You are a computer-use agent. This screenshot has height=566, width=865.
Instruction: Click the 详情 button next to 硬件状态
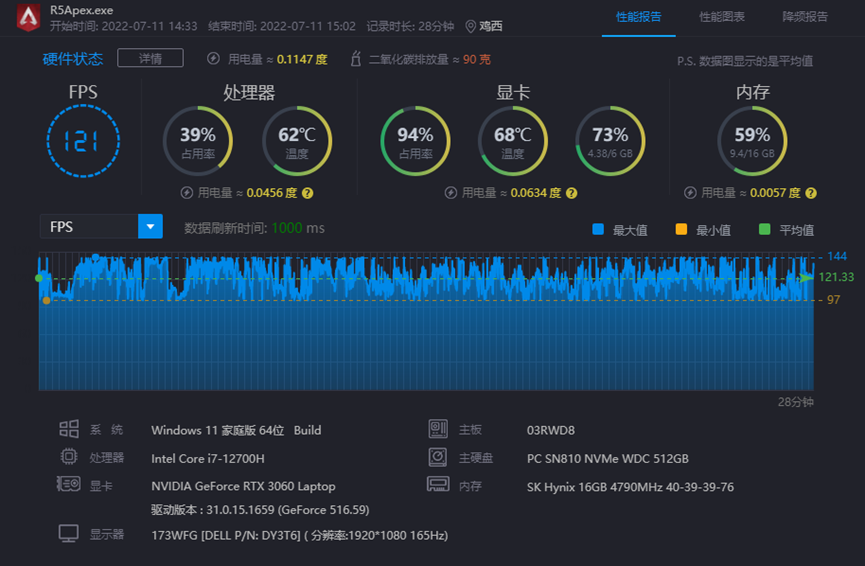pos(150,58)
